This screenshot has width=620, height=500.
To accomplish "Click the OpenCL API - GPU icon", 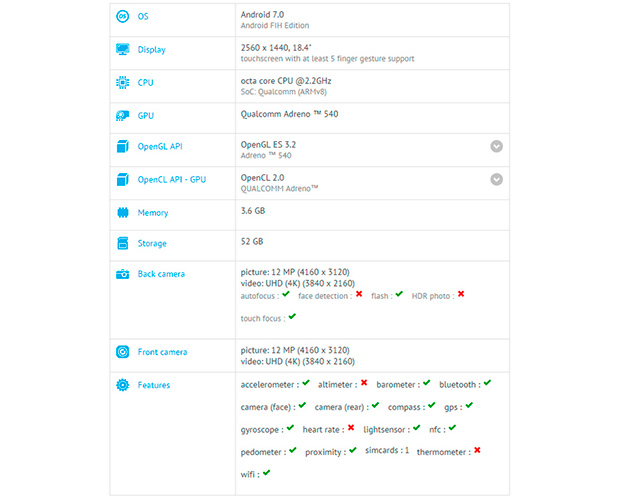I will click(122, 179).
